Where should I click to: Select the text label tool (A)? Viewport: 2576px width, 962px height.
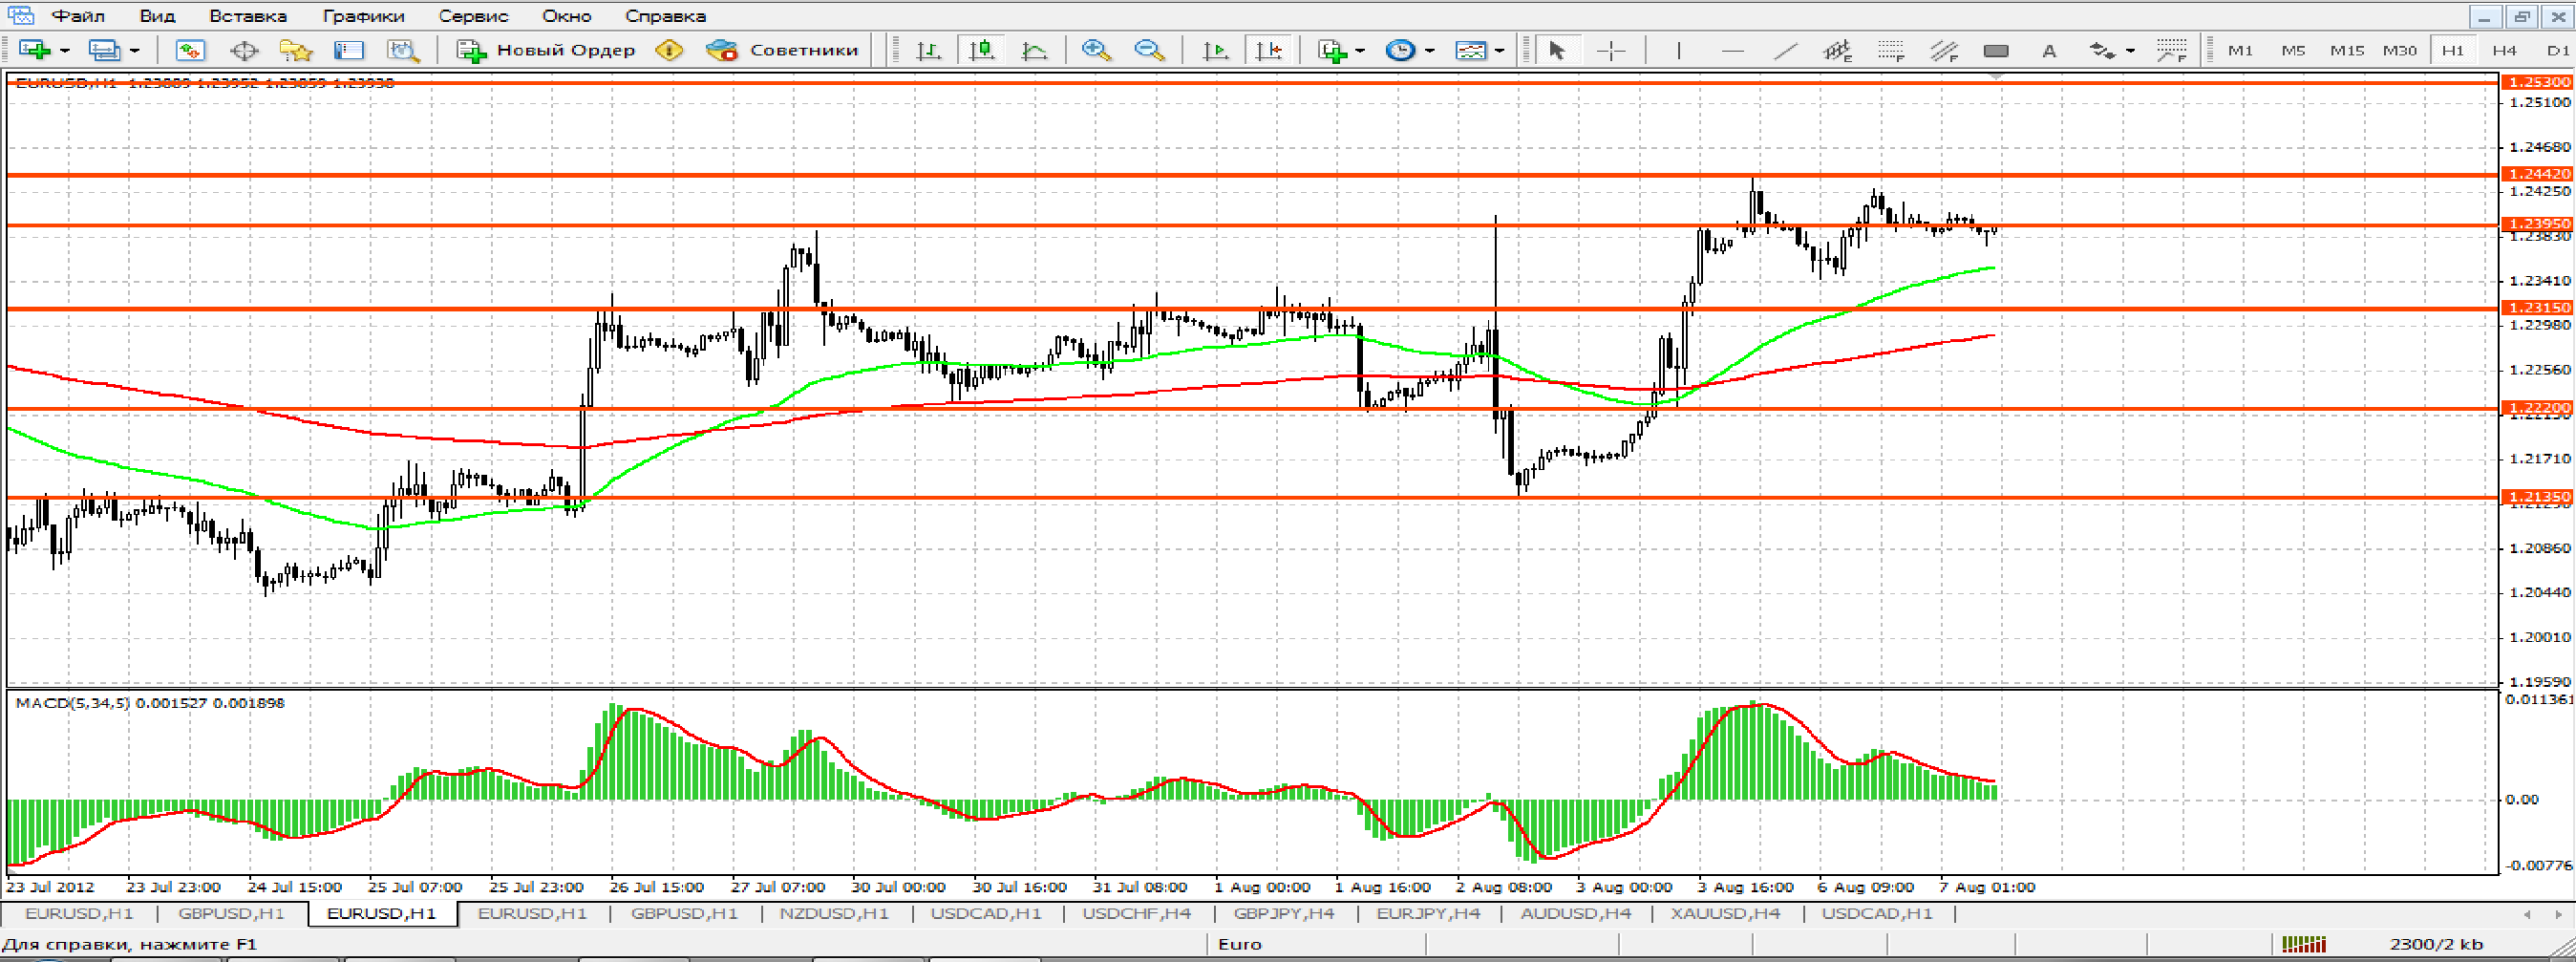click(2049, 50)
